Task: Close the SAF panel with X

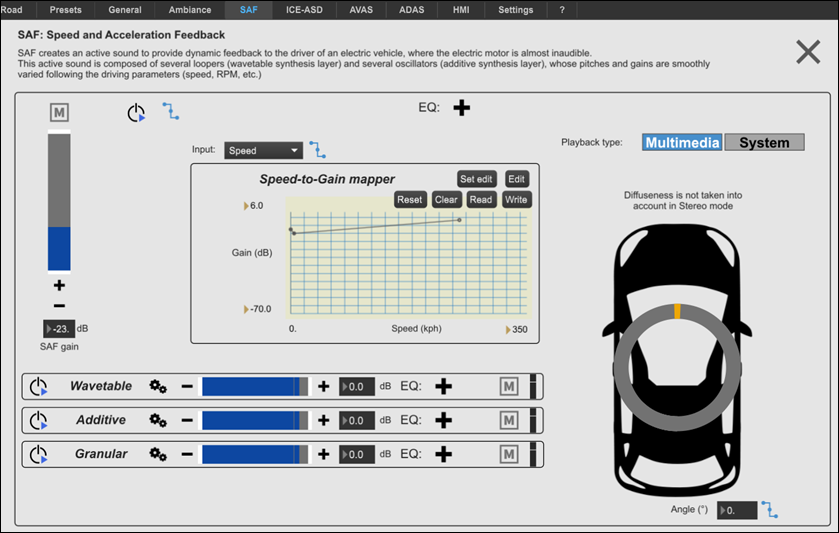Action: pyautogui.click(x=808, y=52)
